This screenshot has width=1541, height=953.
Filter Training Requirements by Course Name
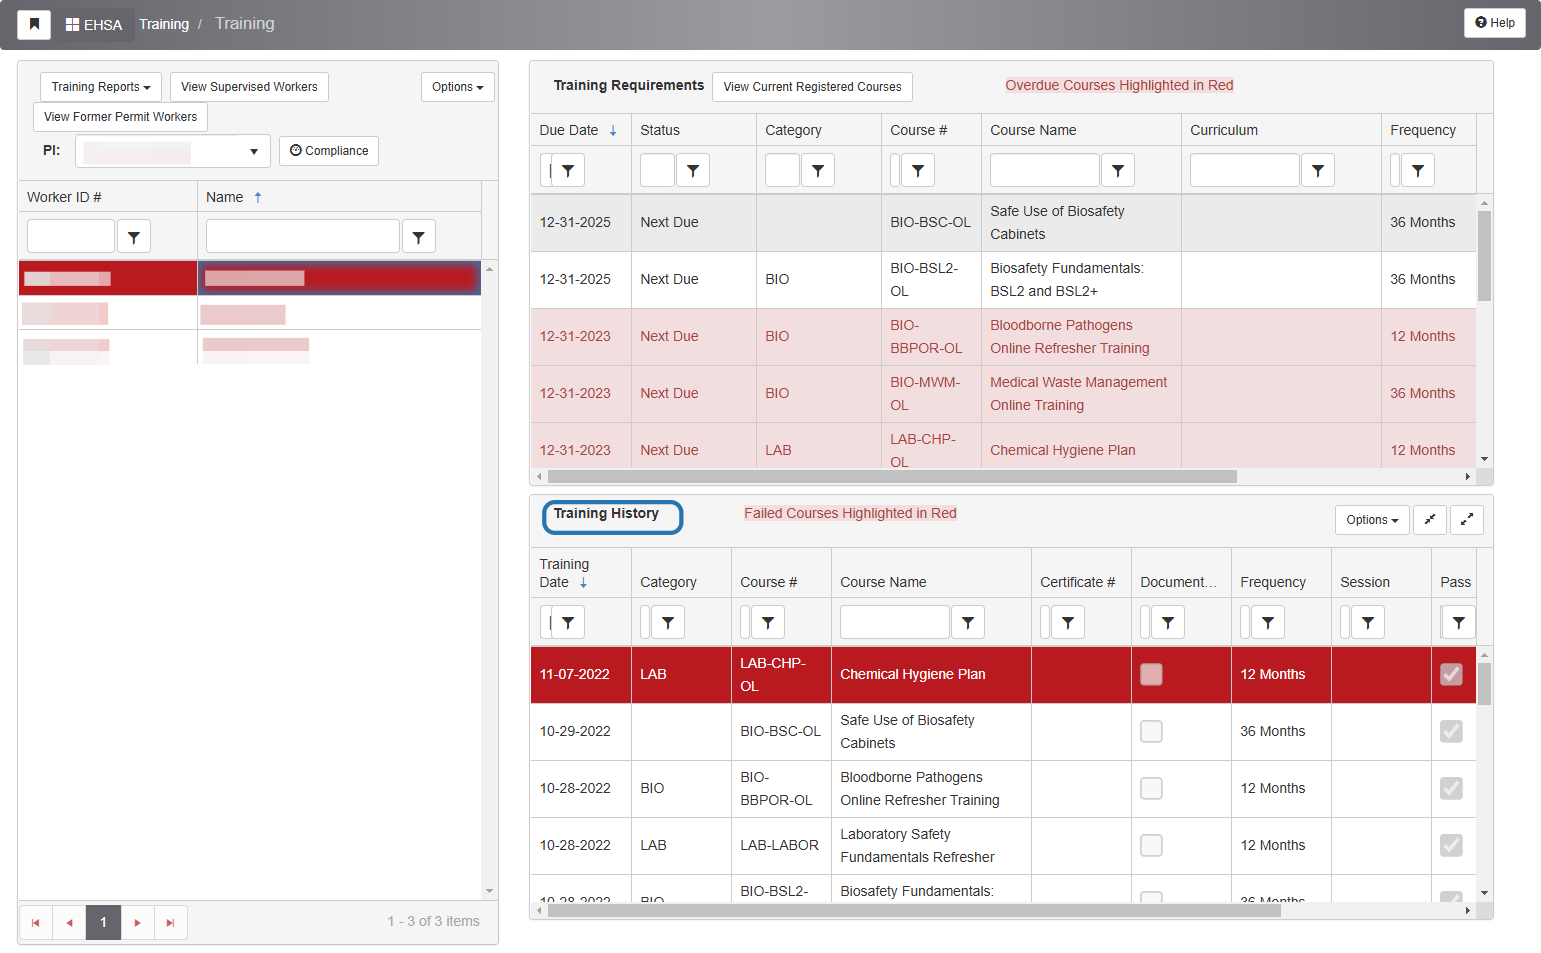pyautogui.click(x=1118, y=170)
